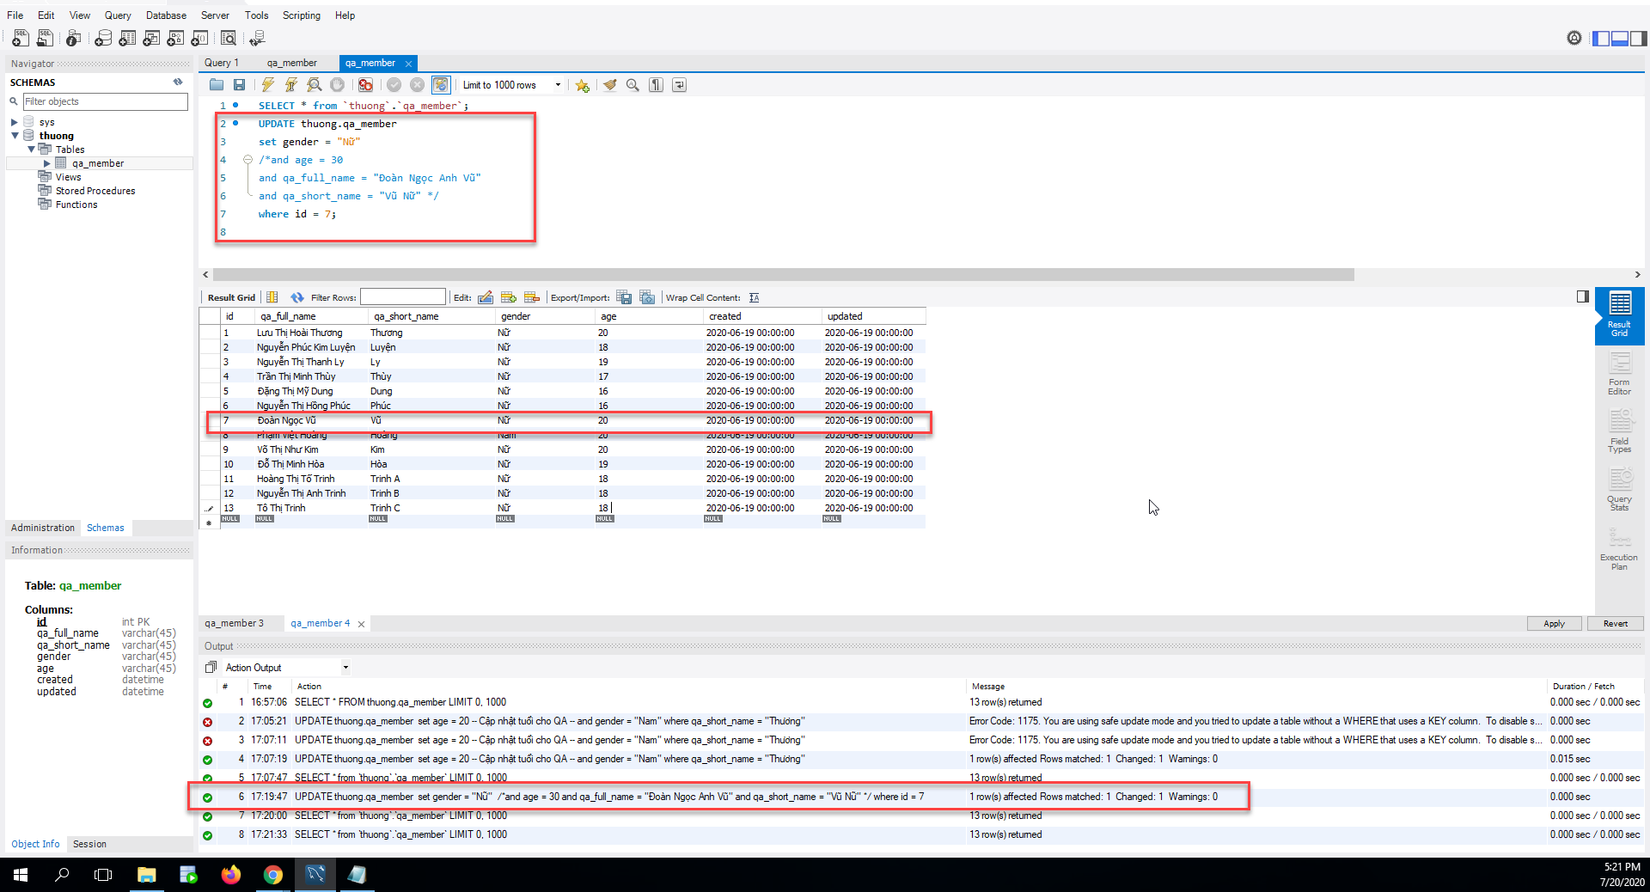Import records from external file icon
The image size is (1650, 892).
tap(647, 297)
